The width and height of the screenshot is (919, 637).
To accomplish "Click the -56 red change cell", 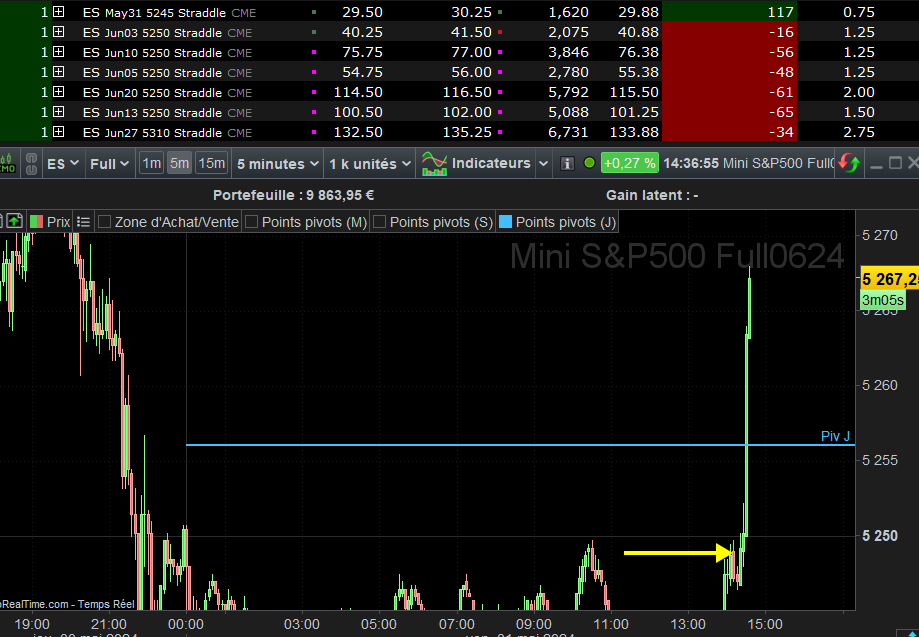I will (x=729, y=52).
